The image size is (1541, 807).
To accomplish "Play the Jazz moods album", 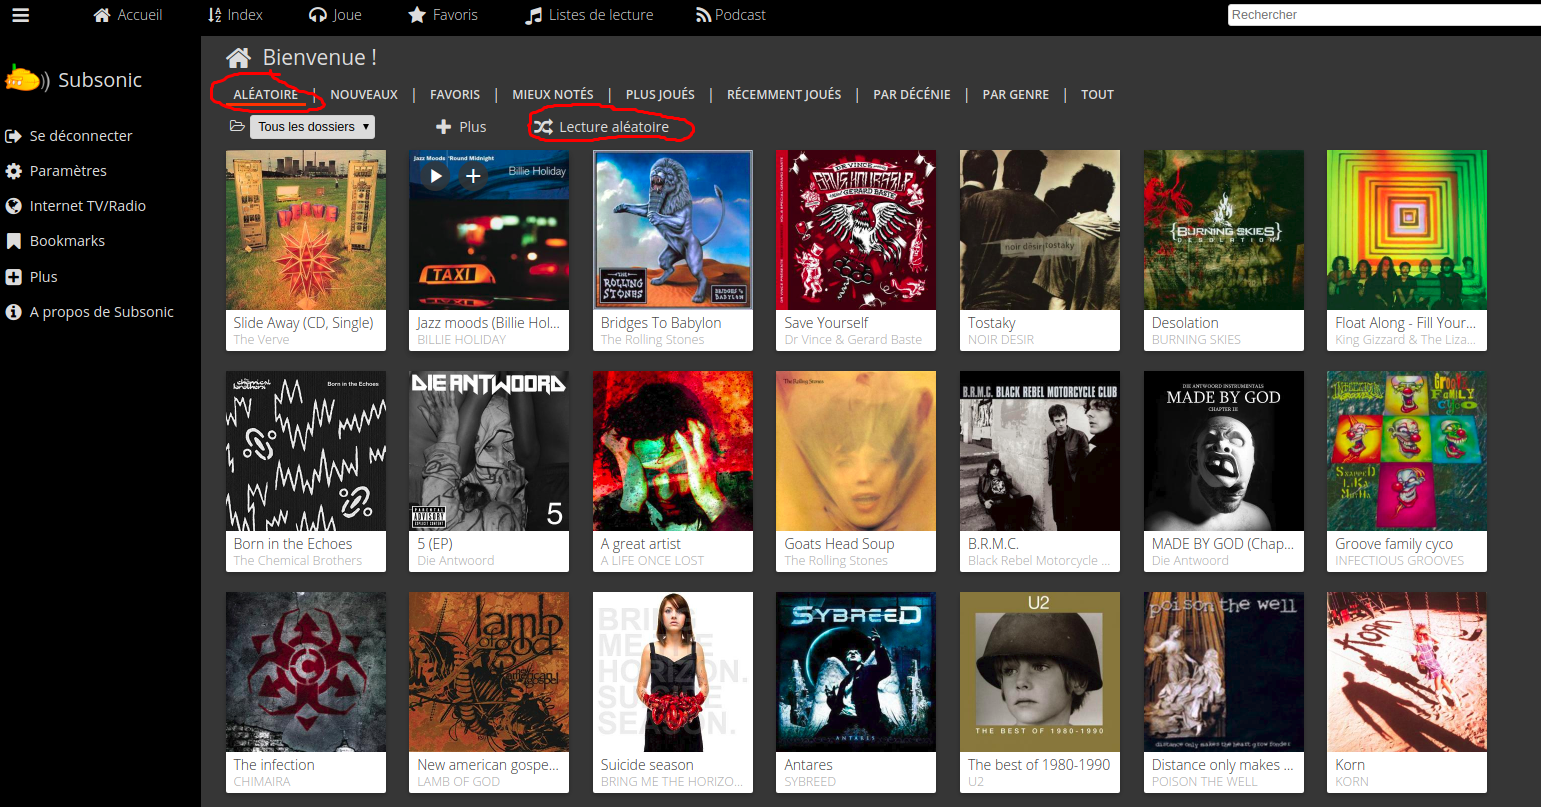I will point(436,176).
